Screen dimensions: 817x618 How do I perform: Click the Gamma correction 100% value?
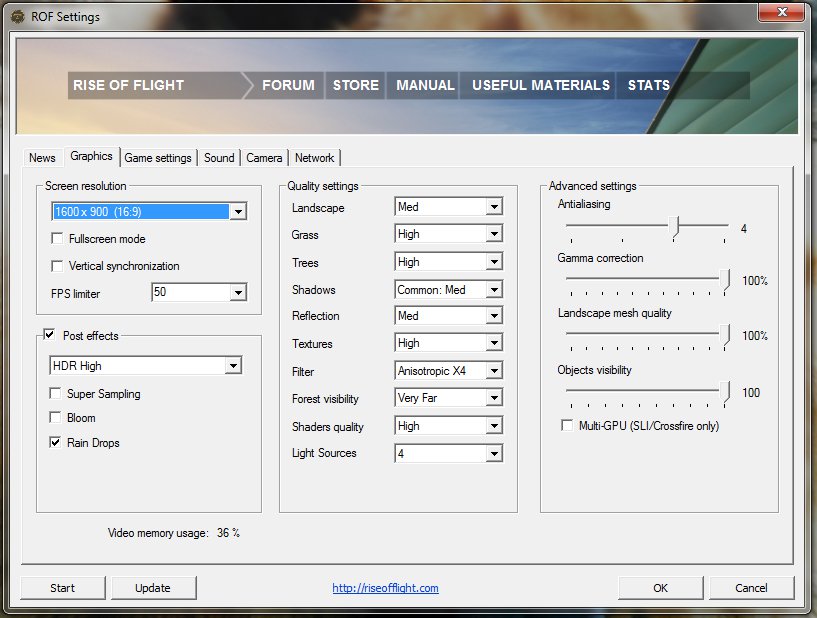(755, 281)
